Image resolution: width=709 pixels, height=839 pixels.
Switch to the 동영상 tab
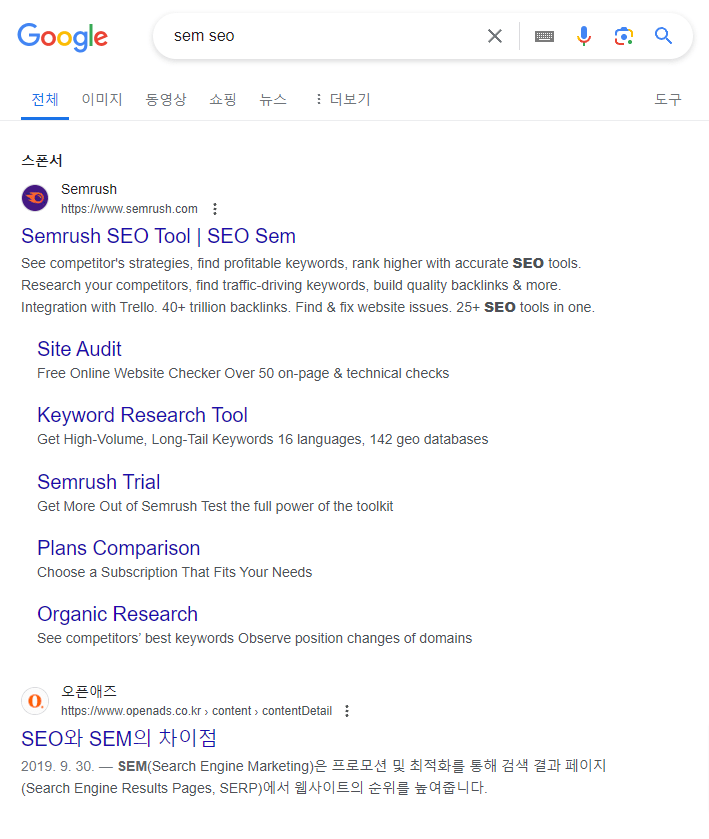click(x=166, y=100)
